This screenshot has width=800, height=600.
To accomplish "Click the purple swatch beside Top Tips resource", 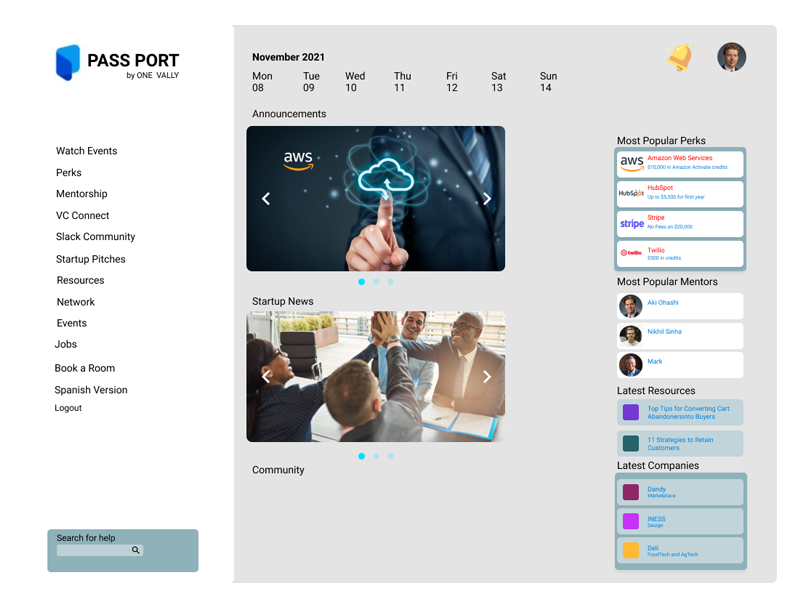I will (631, 411).
